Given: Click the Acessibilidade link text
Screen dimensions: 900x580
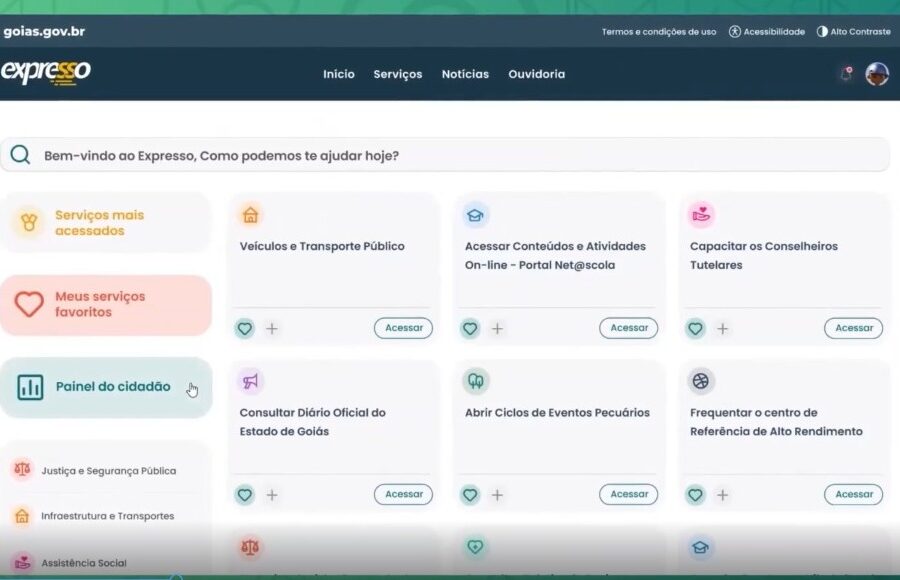Looking at the screenshot, I should pos(774,32).
